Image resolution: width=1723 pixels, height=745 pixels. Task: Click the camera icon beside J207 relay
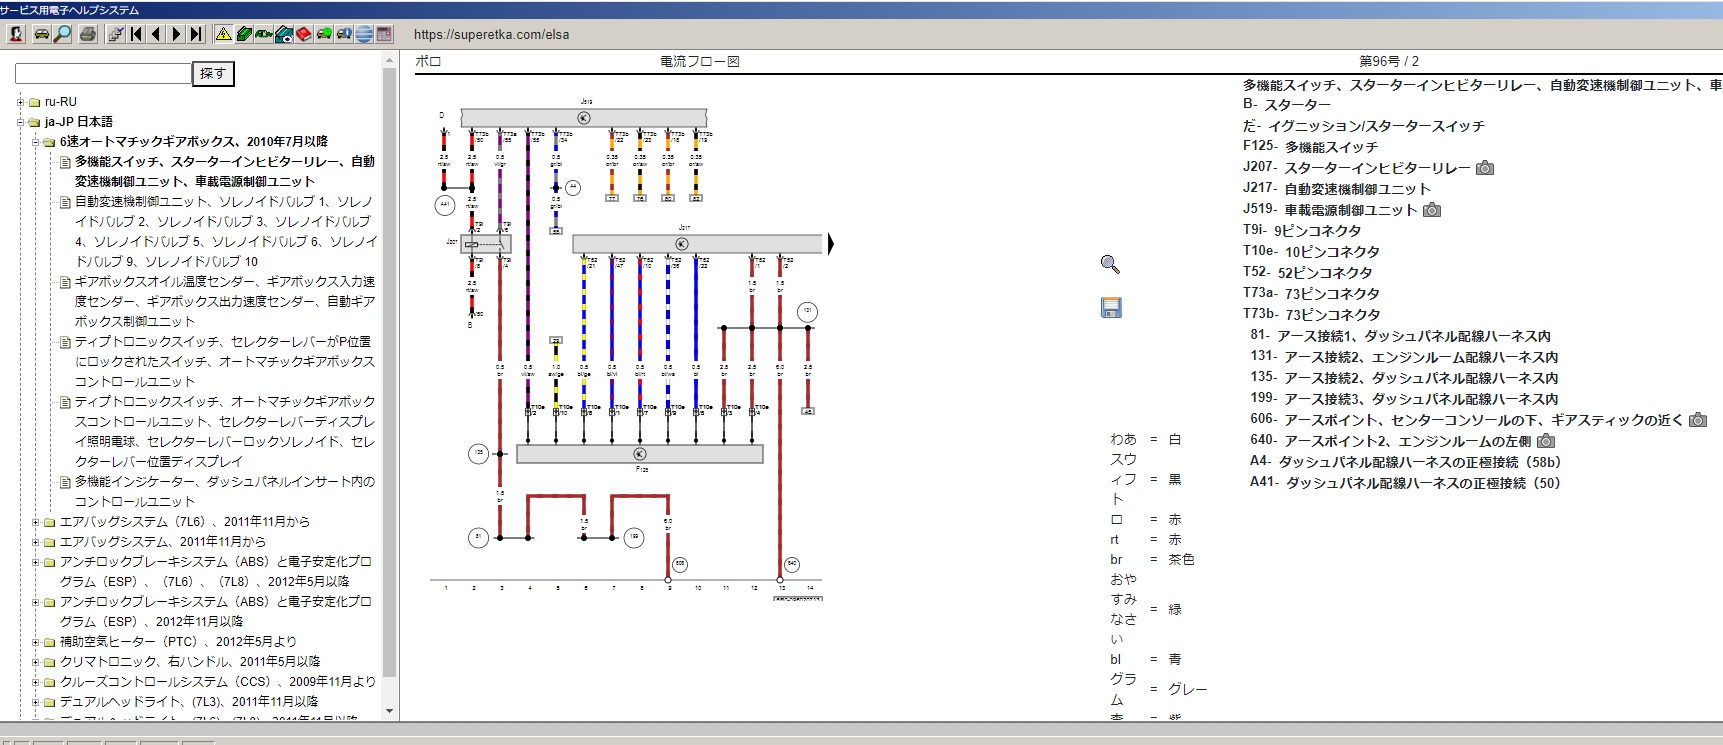1485,168
